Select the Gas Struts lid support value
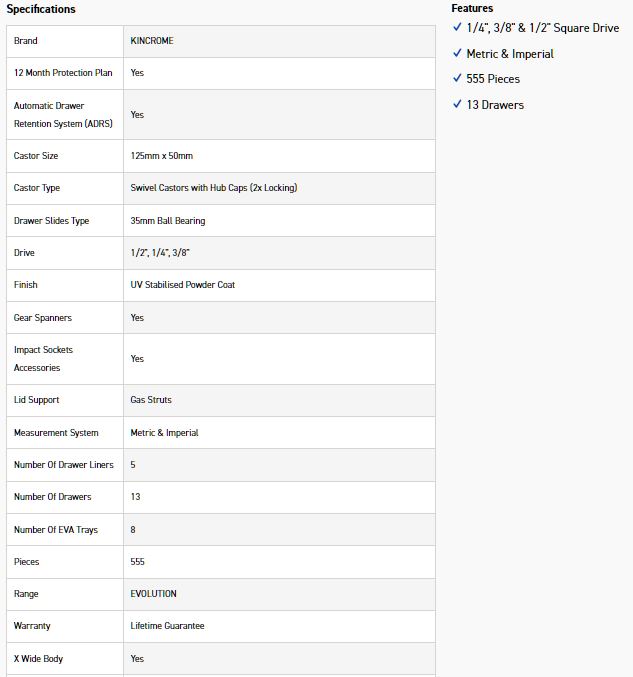 151,400
